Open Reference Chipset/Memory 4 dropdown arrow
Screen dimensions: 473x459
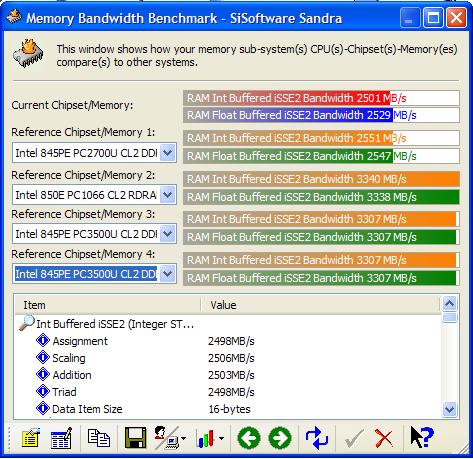coord(168,274)
